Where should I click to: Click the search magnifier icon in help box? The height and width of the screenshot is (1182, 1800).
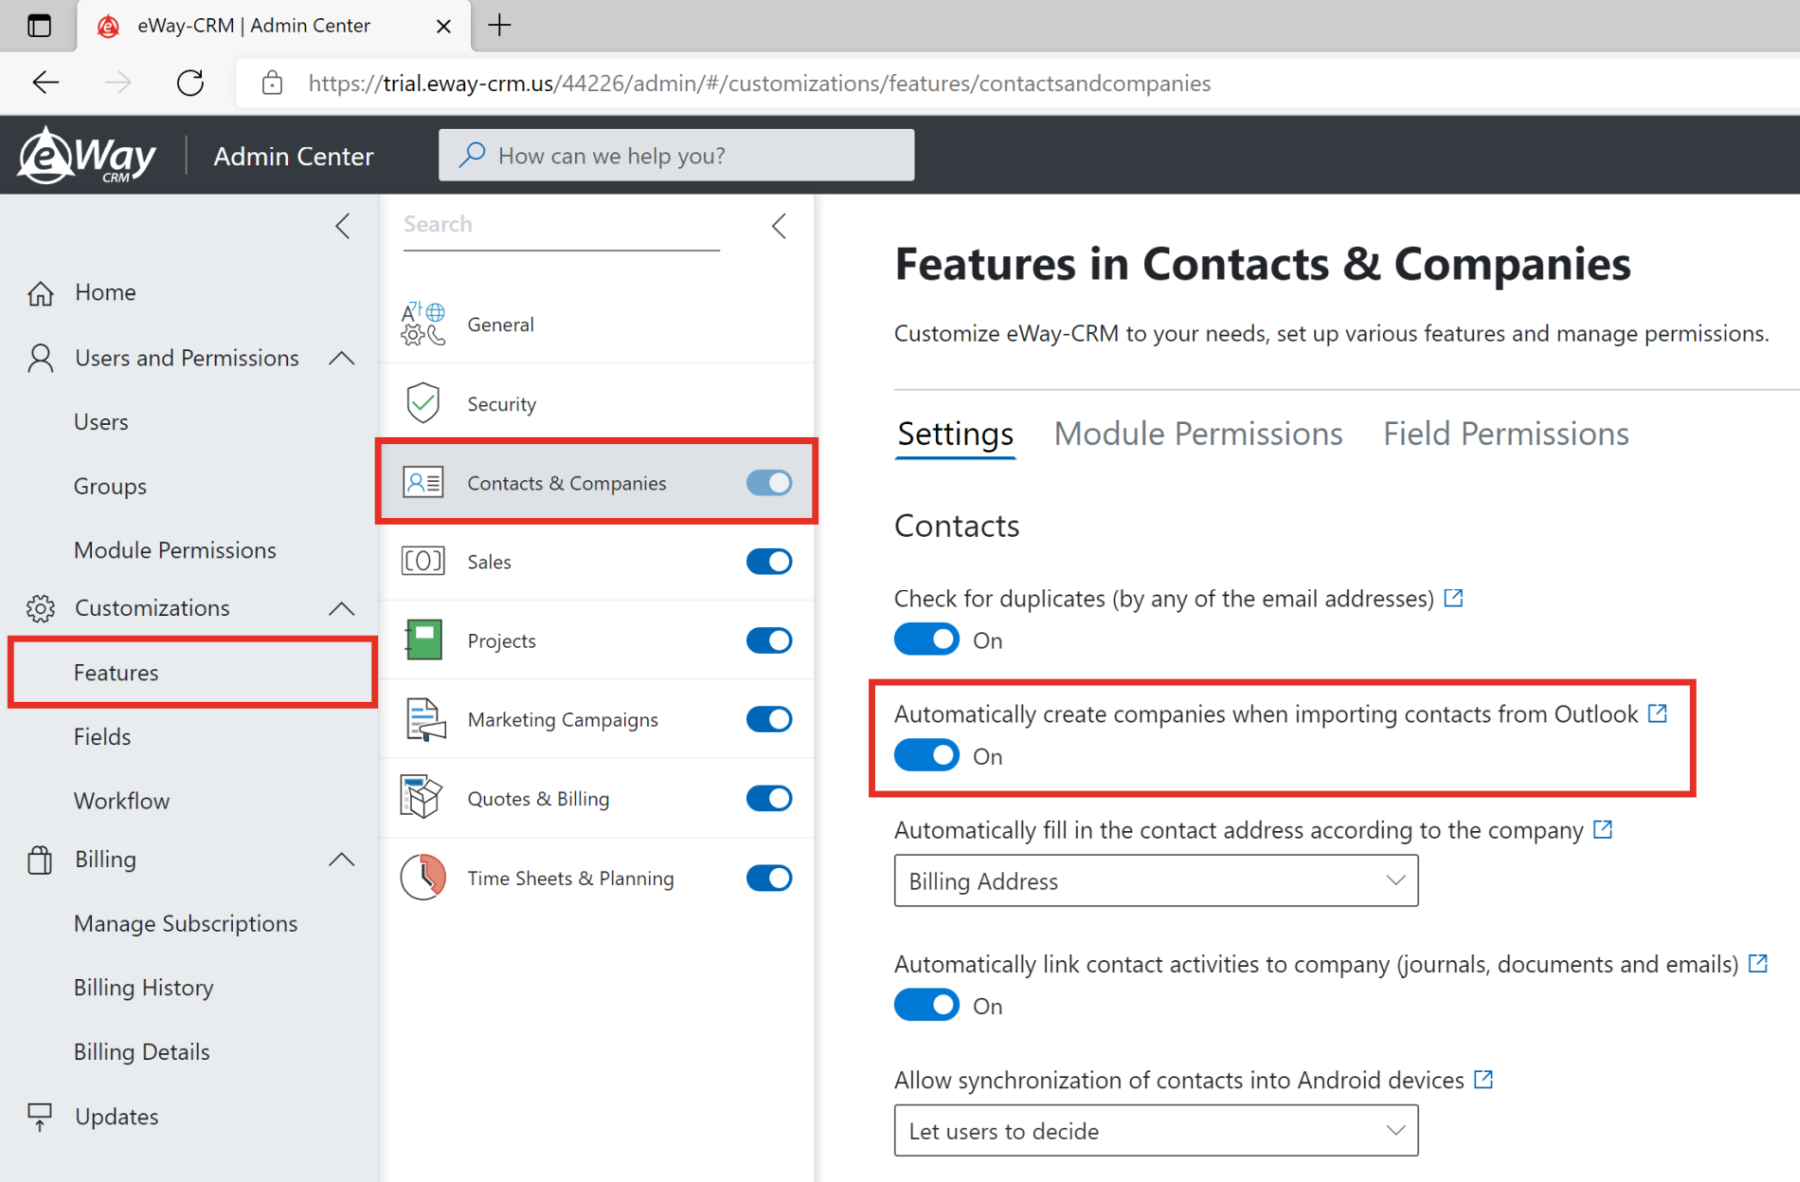point(472,155)
